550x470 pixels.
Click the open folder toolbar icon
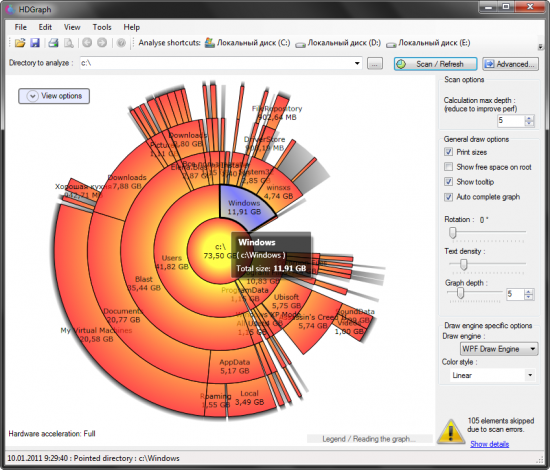[x=20, y=43]
